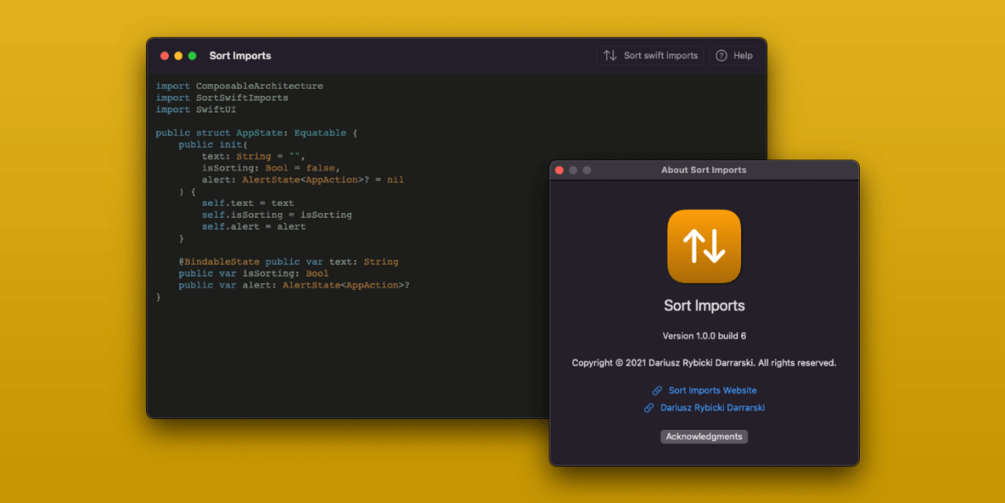Click '@BindableState public var text: String' line

[x=288, y=261]
